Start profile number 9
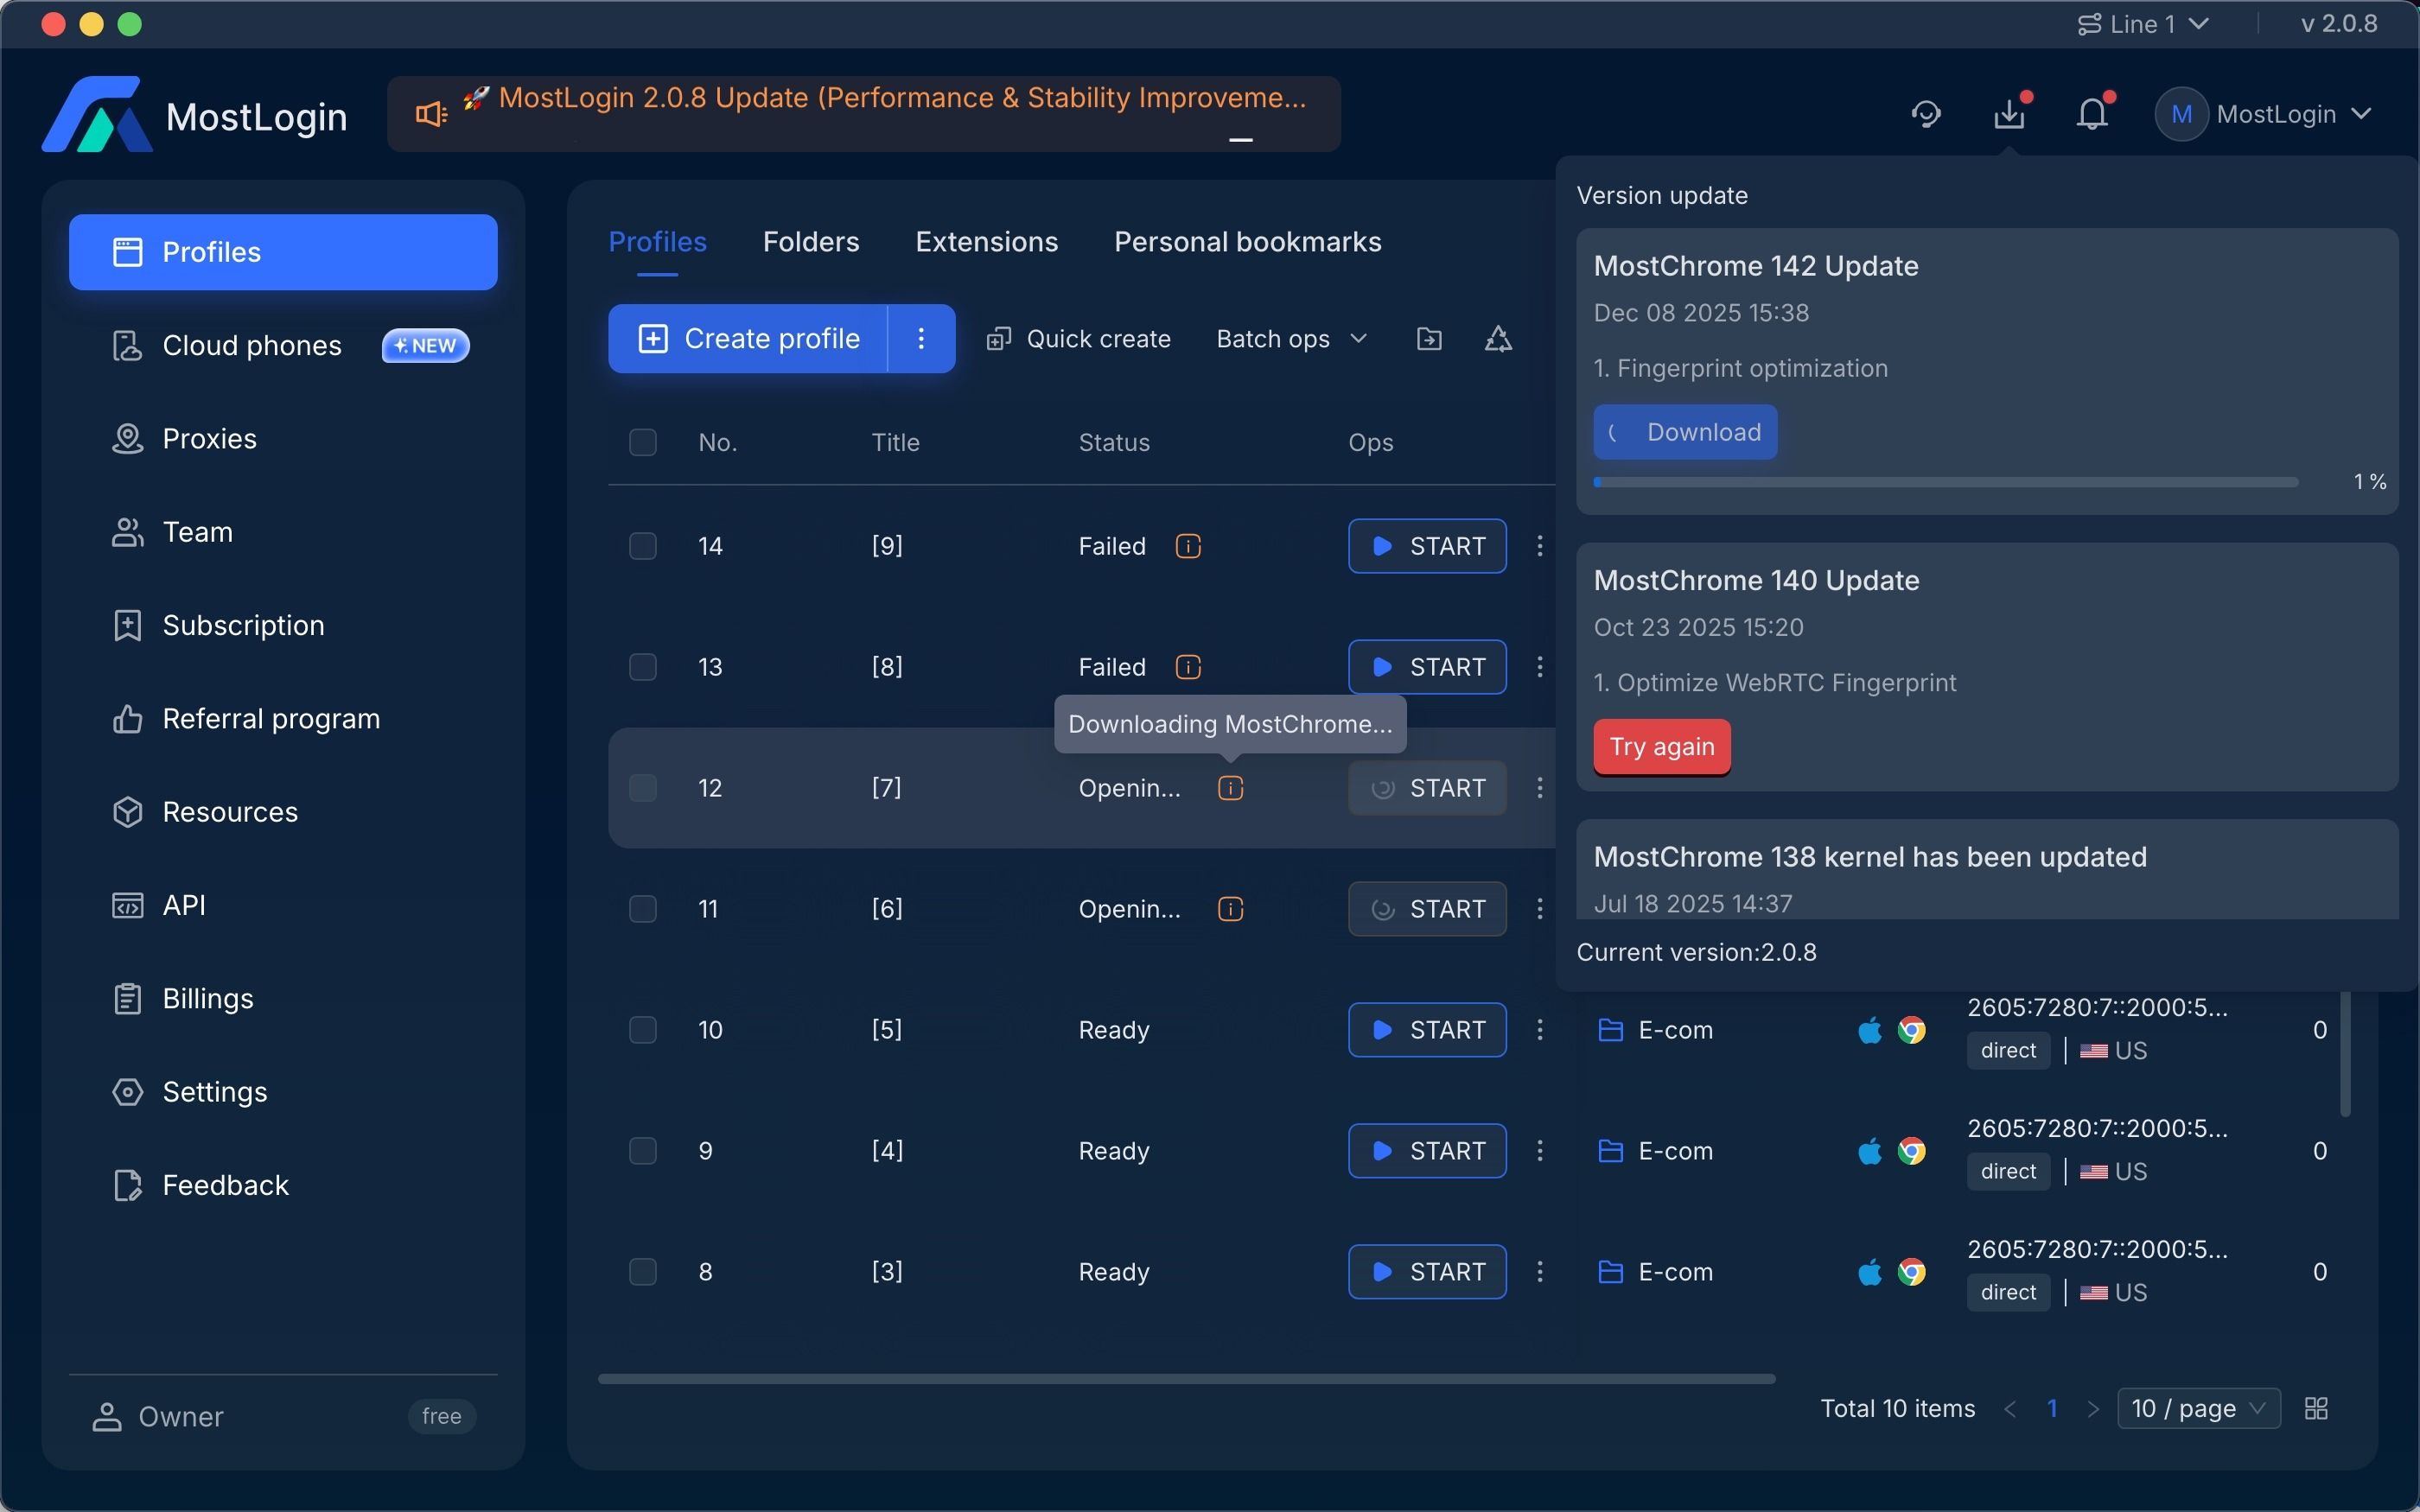This screenshot has height=1512, width=2420. (x=1427, y=1151)
